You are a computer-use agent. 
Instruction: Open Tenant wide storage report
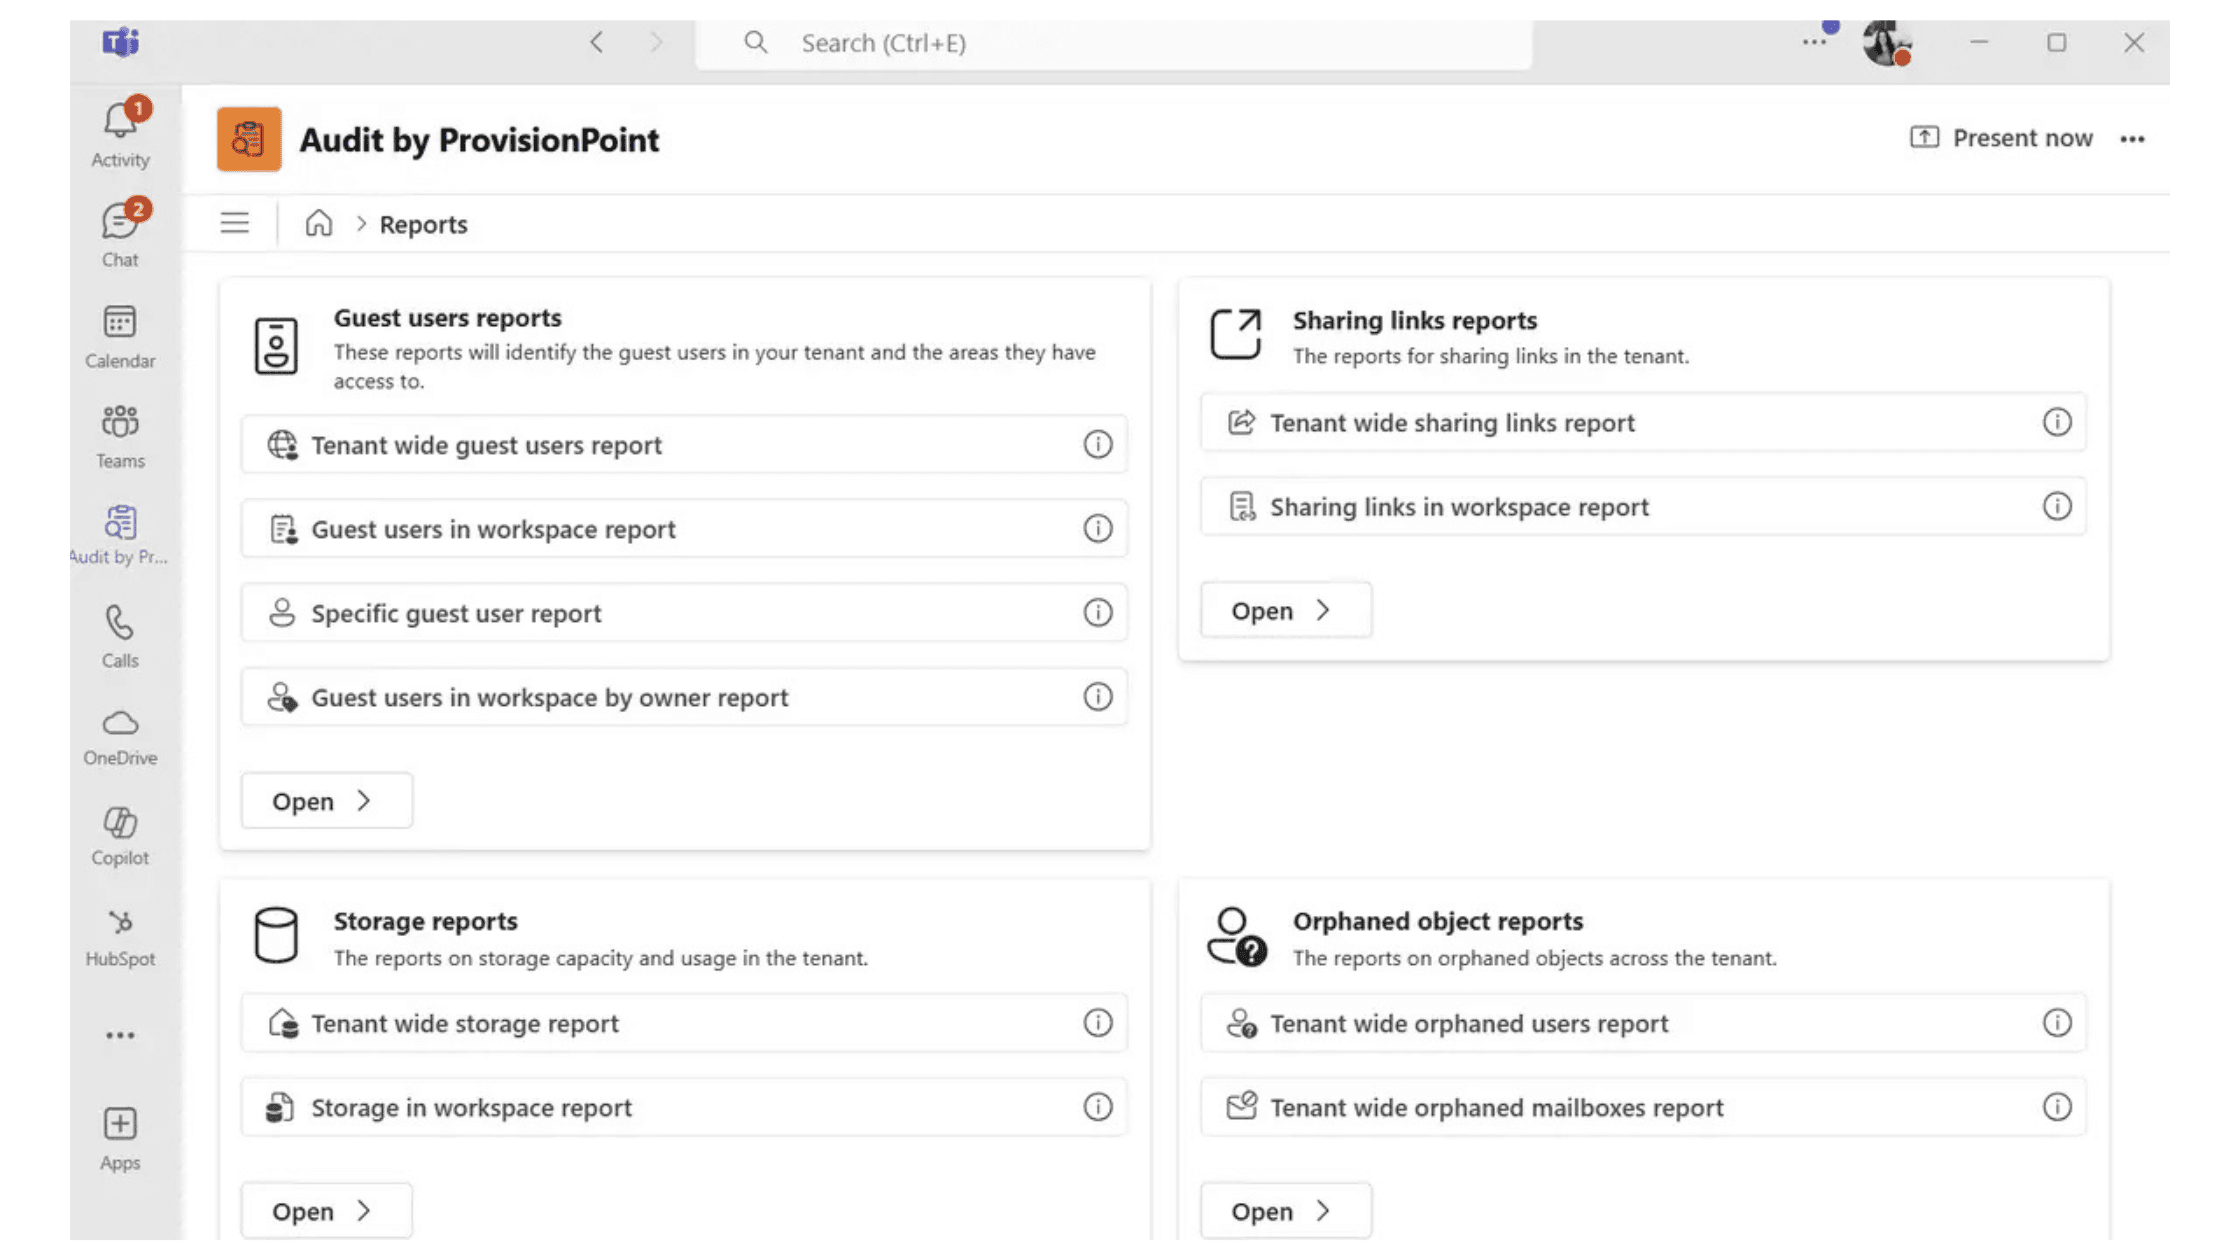pos(684,1023)
